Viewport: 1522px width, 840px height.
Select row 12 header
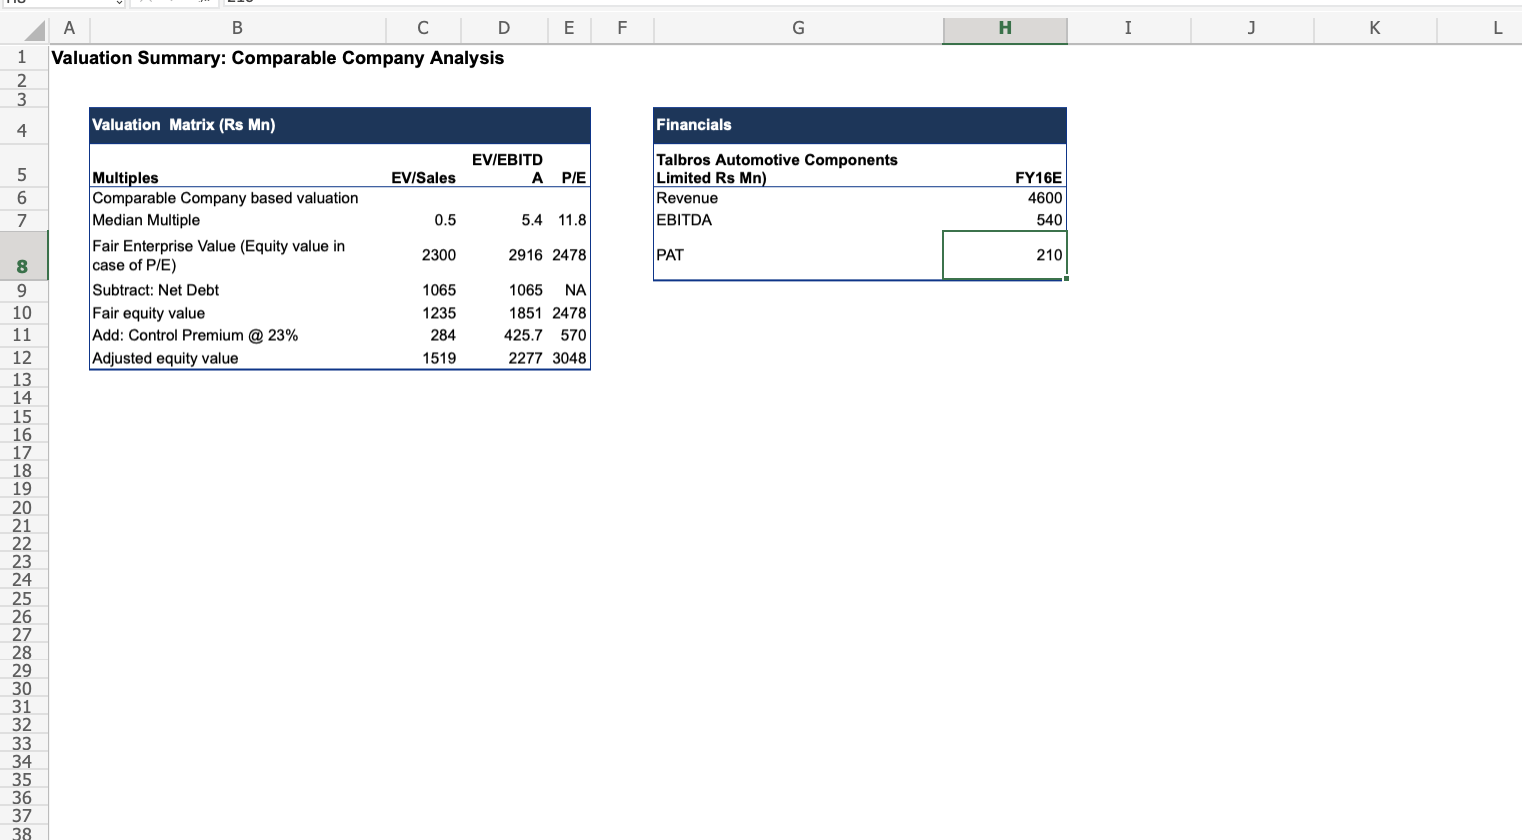[x=23, y=358]
